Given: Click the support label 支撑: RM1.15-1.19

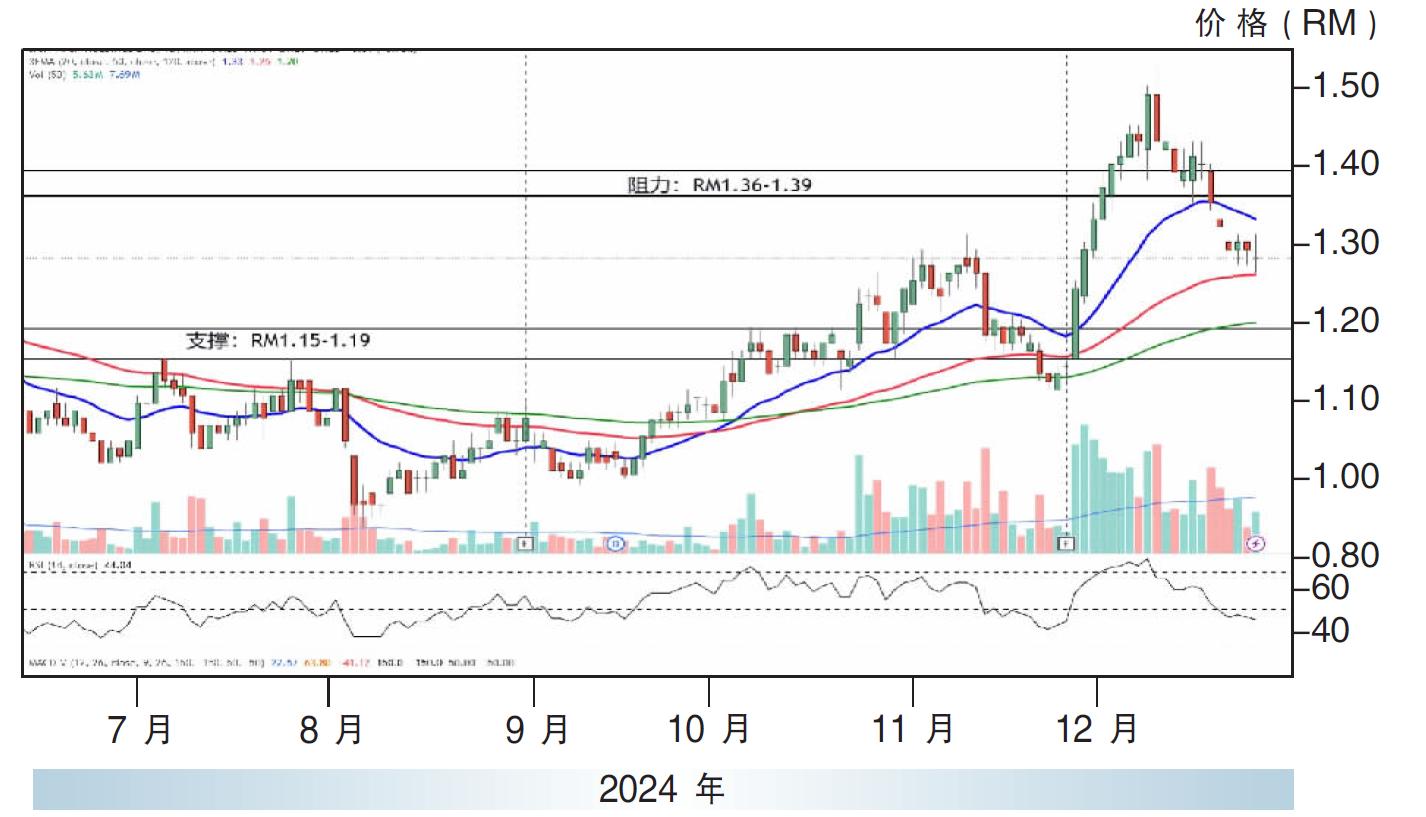Looking at the screenshot, I should pyautogui.click(x=279, y=341).
